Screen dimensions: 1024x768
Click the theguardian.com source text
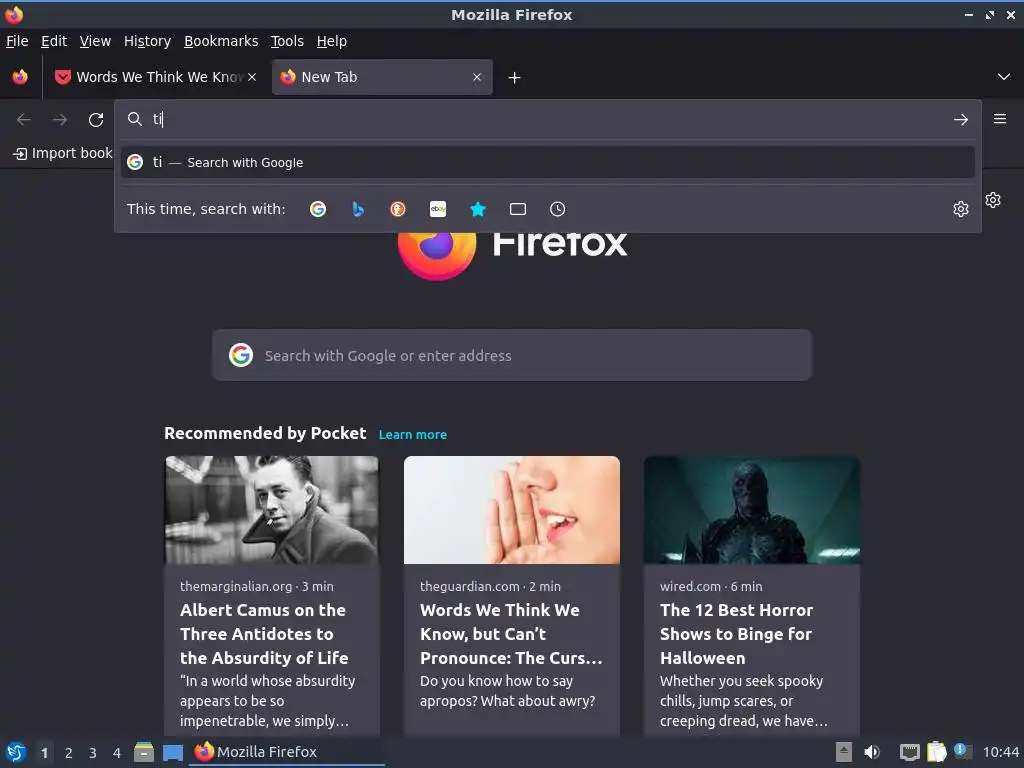470,586
